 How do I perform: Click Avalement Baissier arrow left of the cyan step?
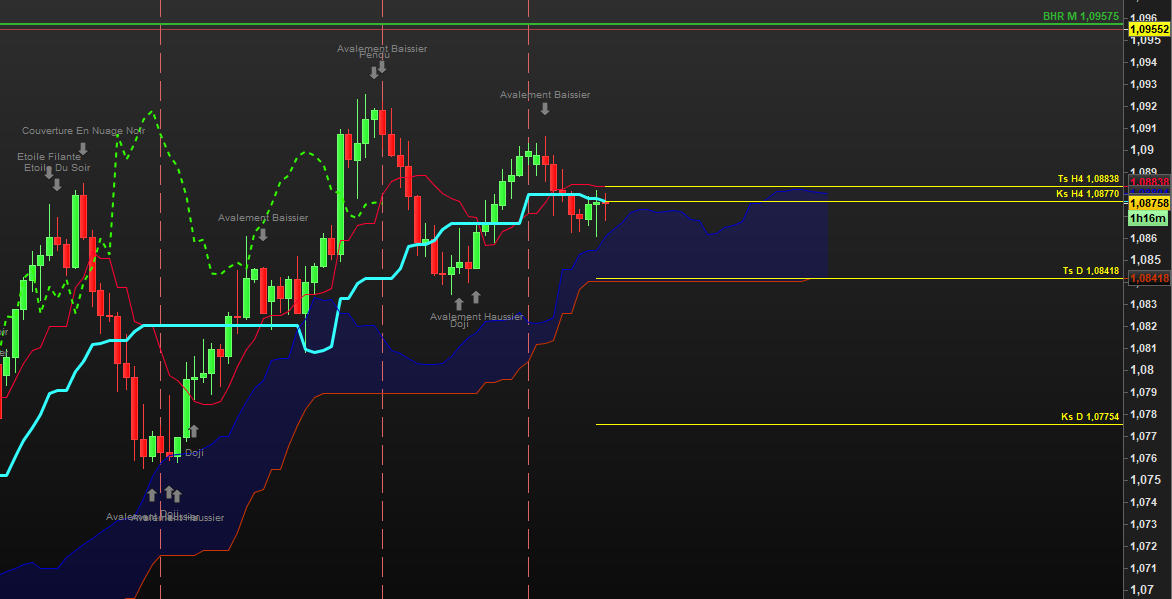pos(263,234)
